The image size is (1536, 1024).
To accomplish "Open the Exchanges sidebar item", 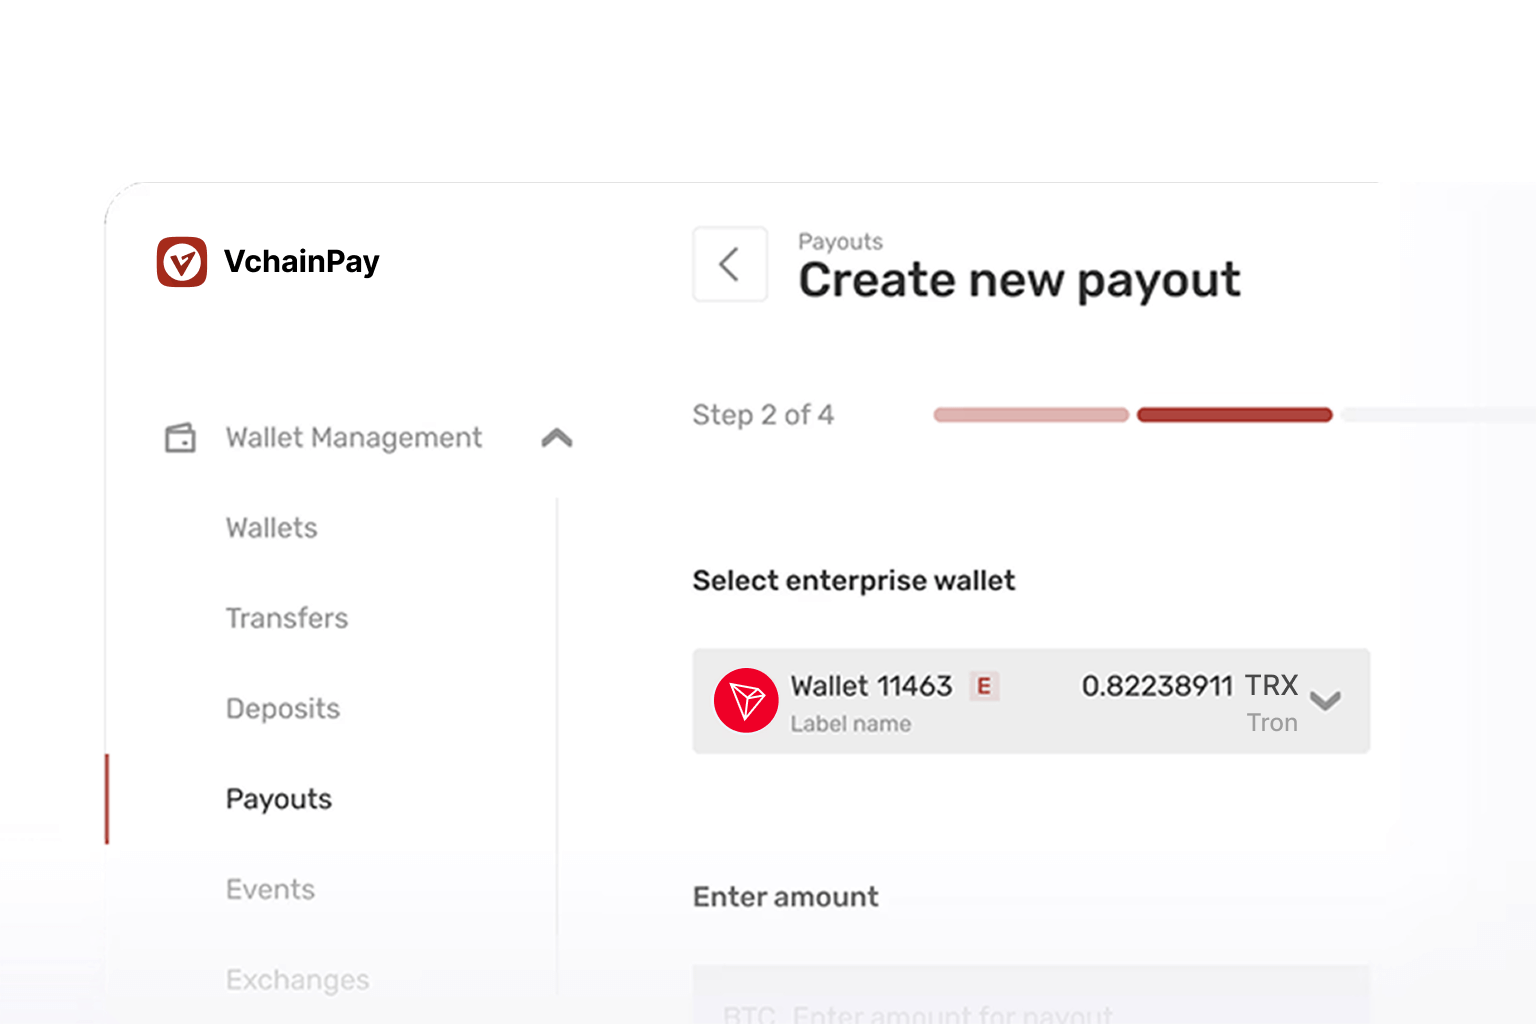I will pyautogui.click(x=297, y=980).
